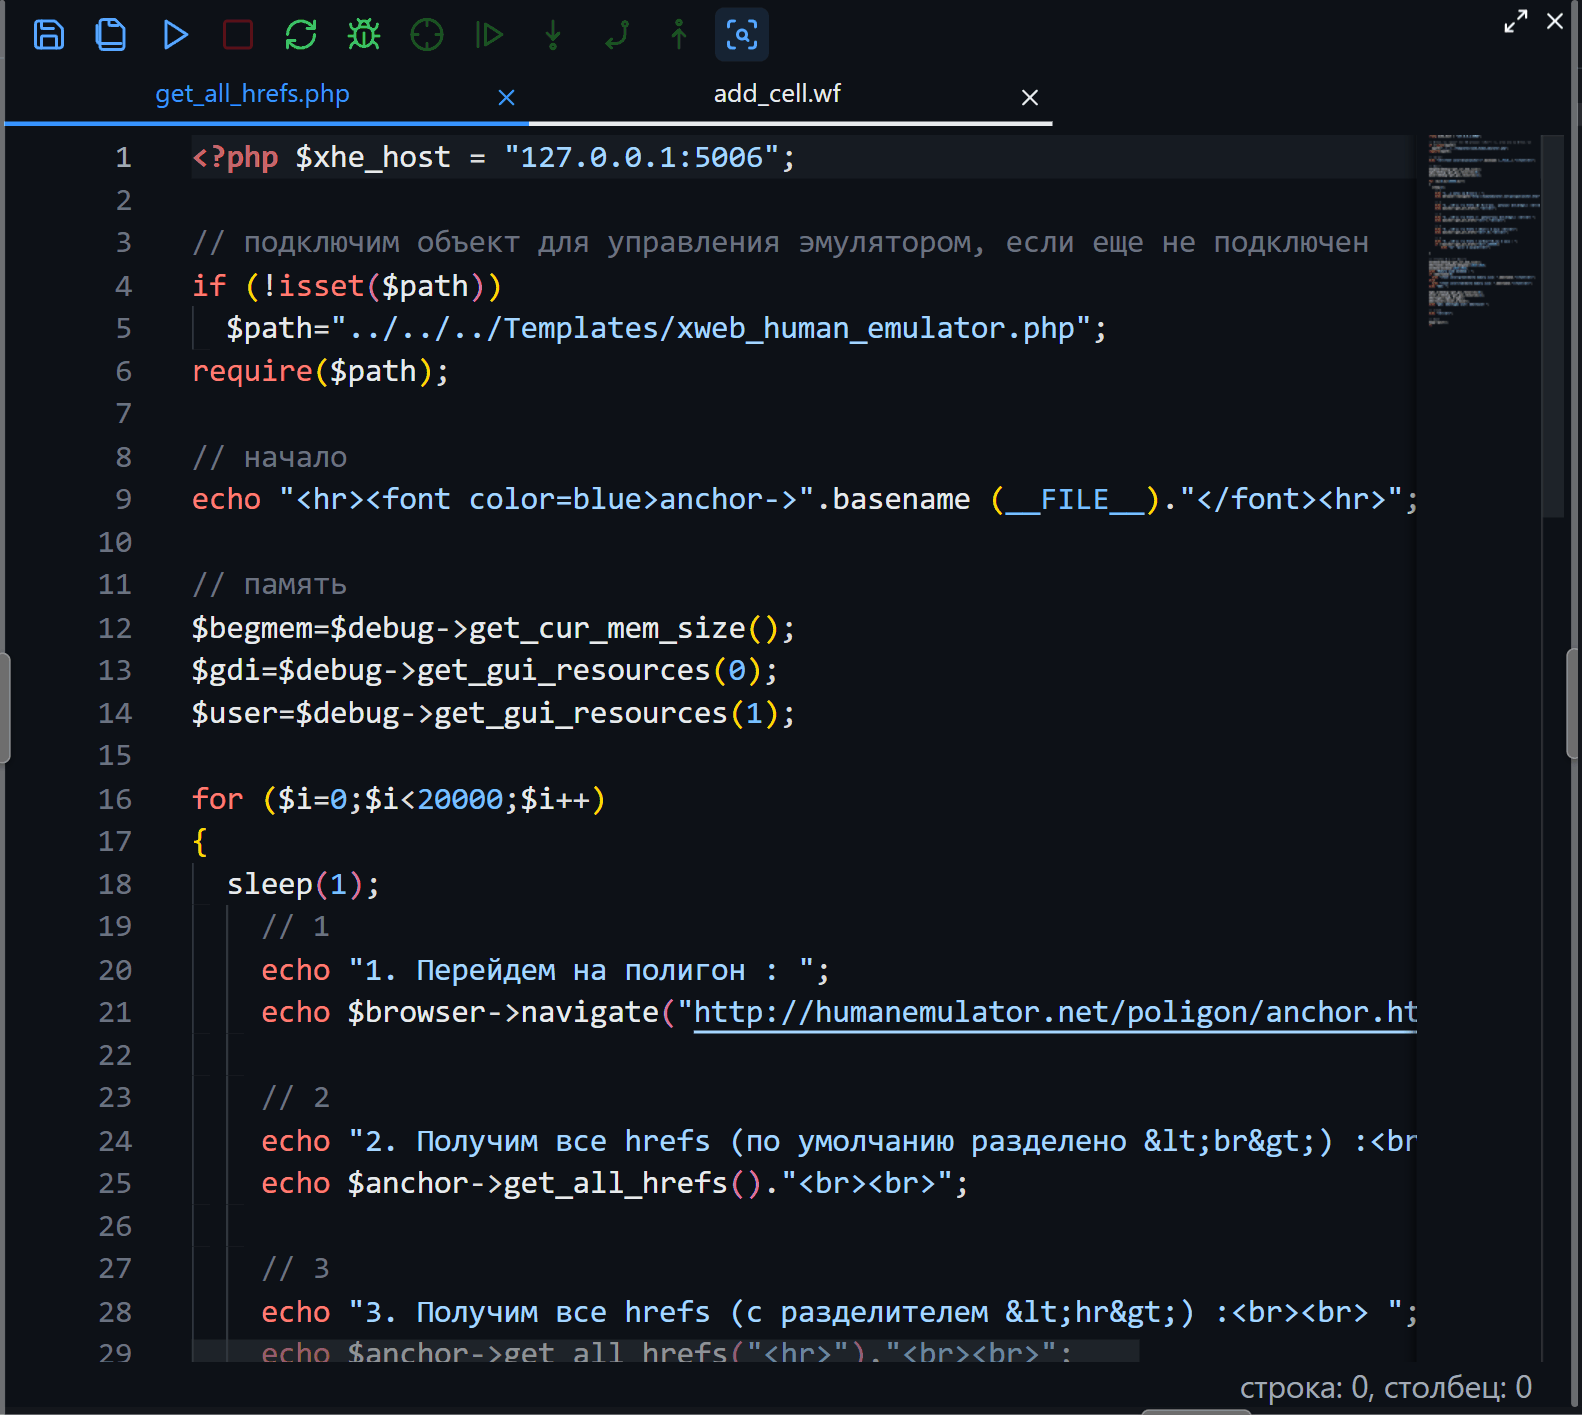Click the for loop line

coord(399,799)
